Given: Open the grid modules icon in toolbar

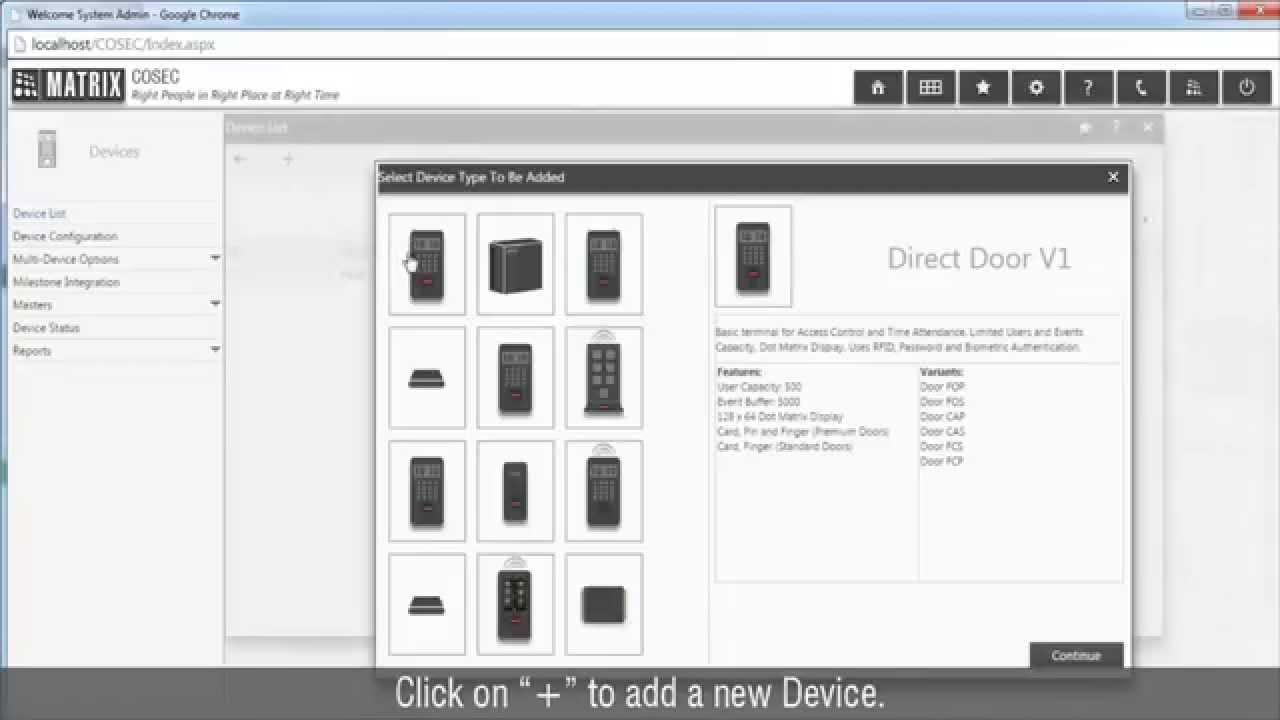Looking at the screenshot, I should point(930,87).
